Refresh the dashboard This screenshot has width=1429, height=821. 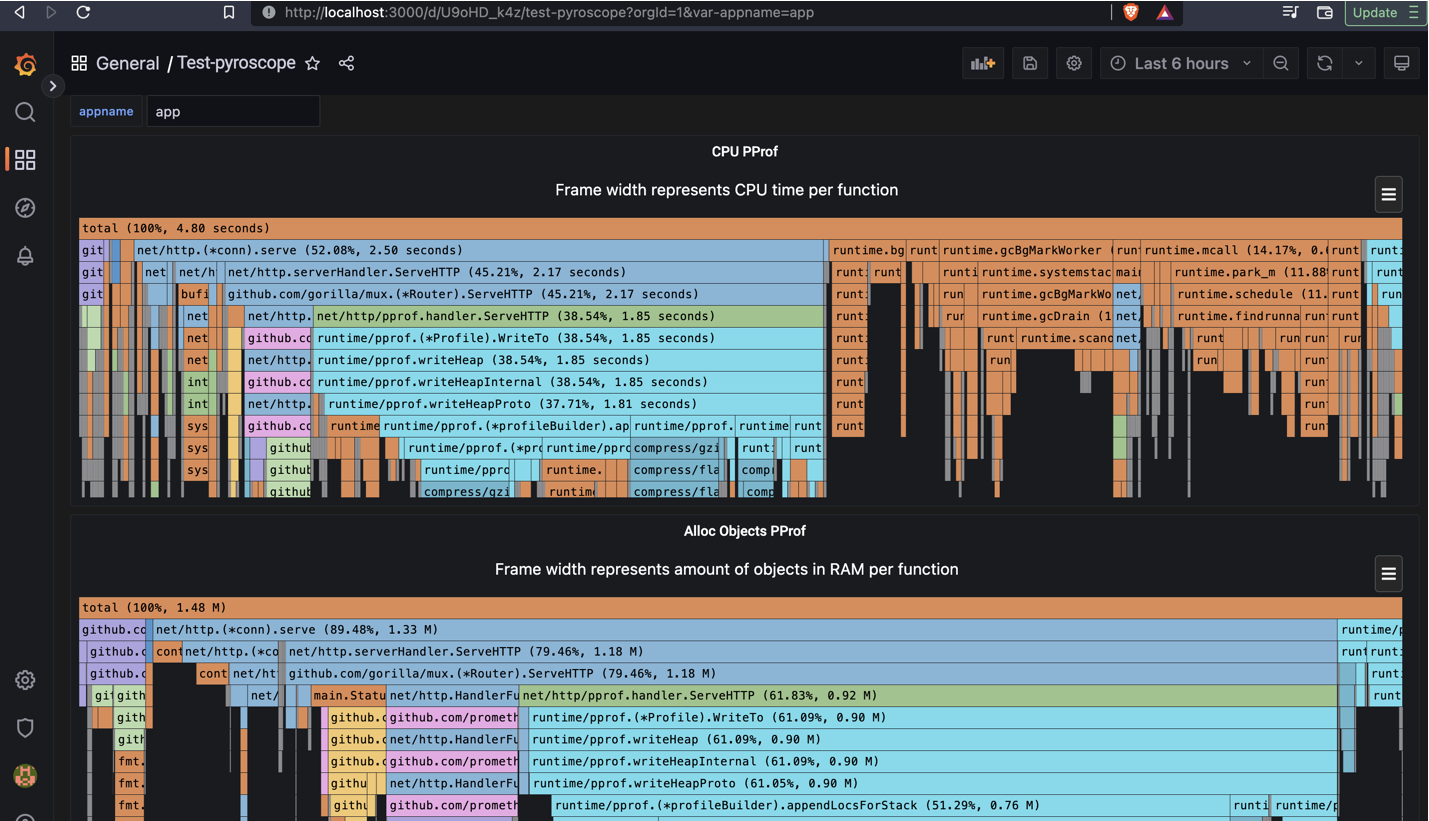[x=1325, y=63]
